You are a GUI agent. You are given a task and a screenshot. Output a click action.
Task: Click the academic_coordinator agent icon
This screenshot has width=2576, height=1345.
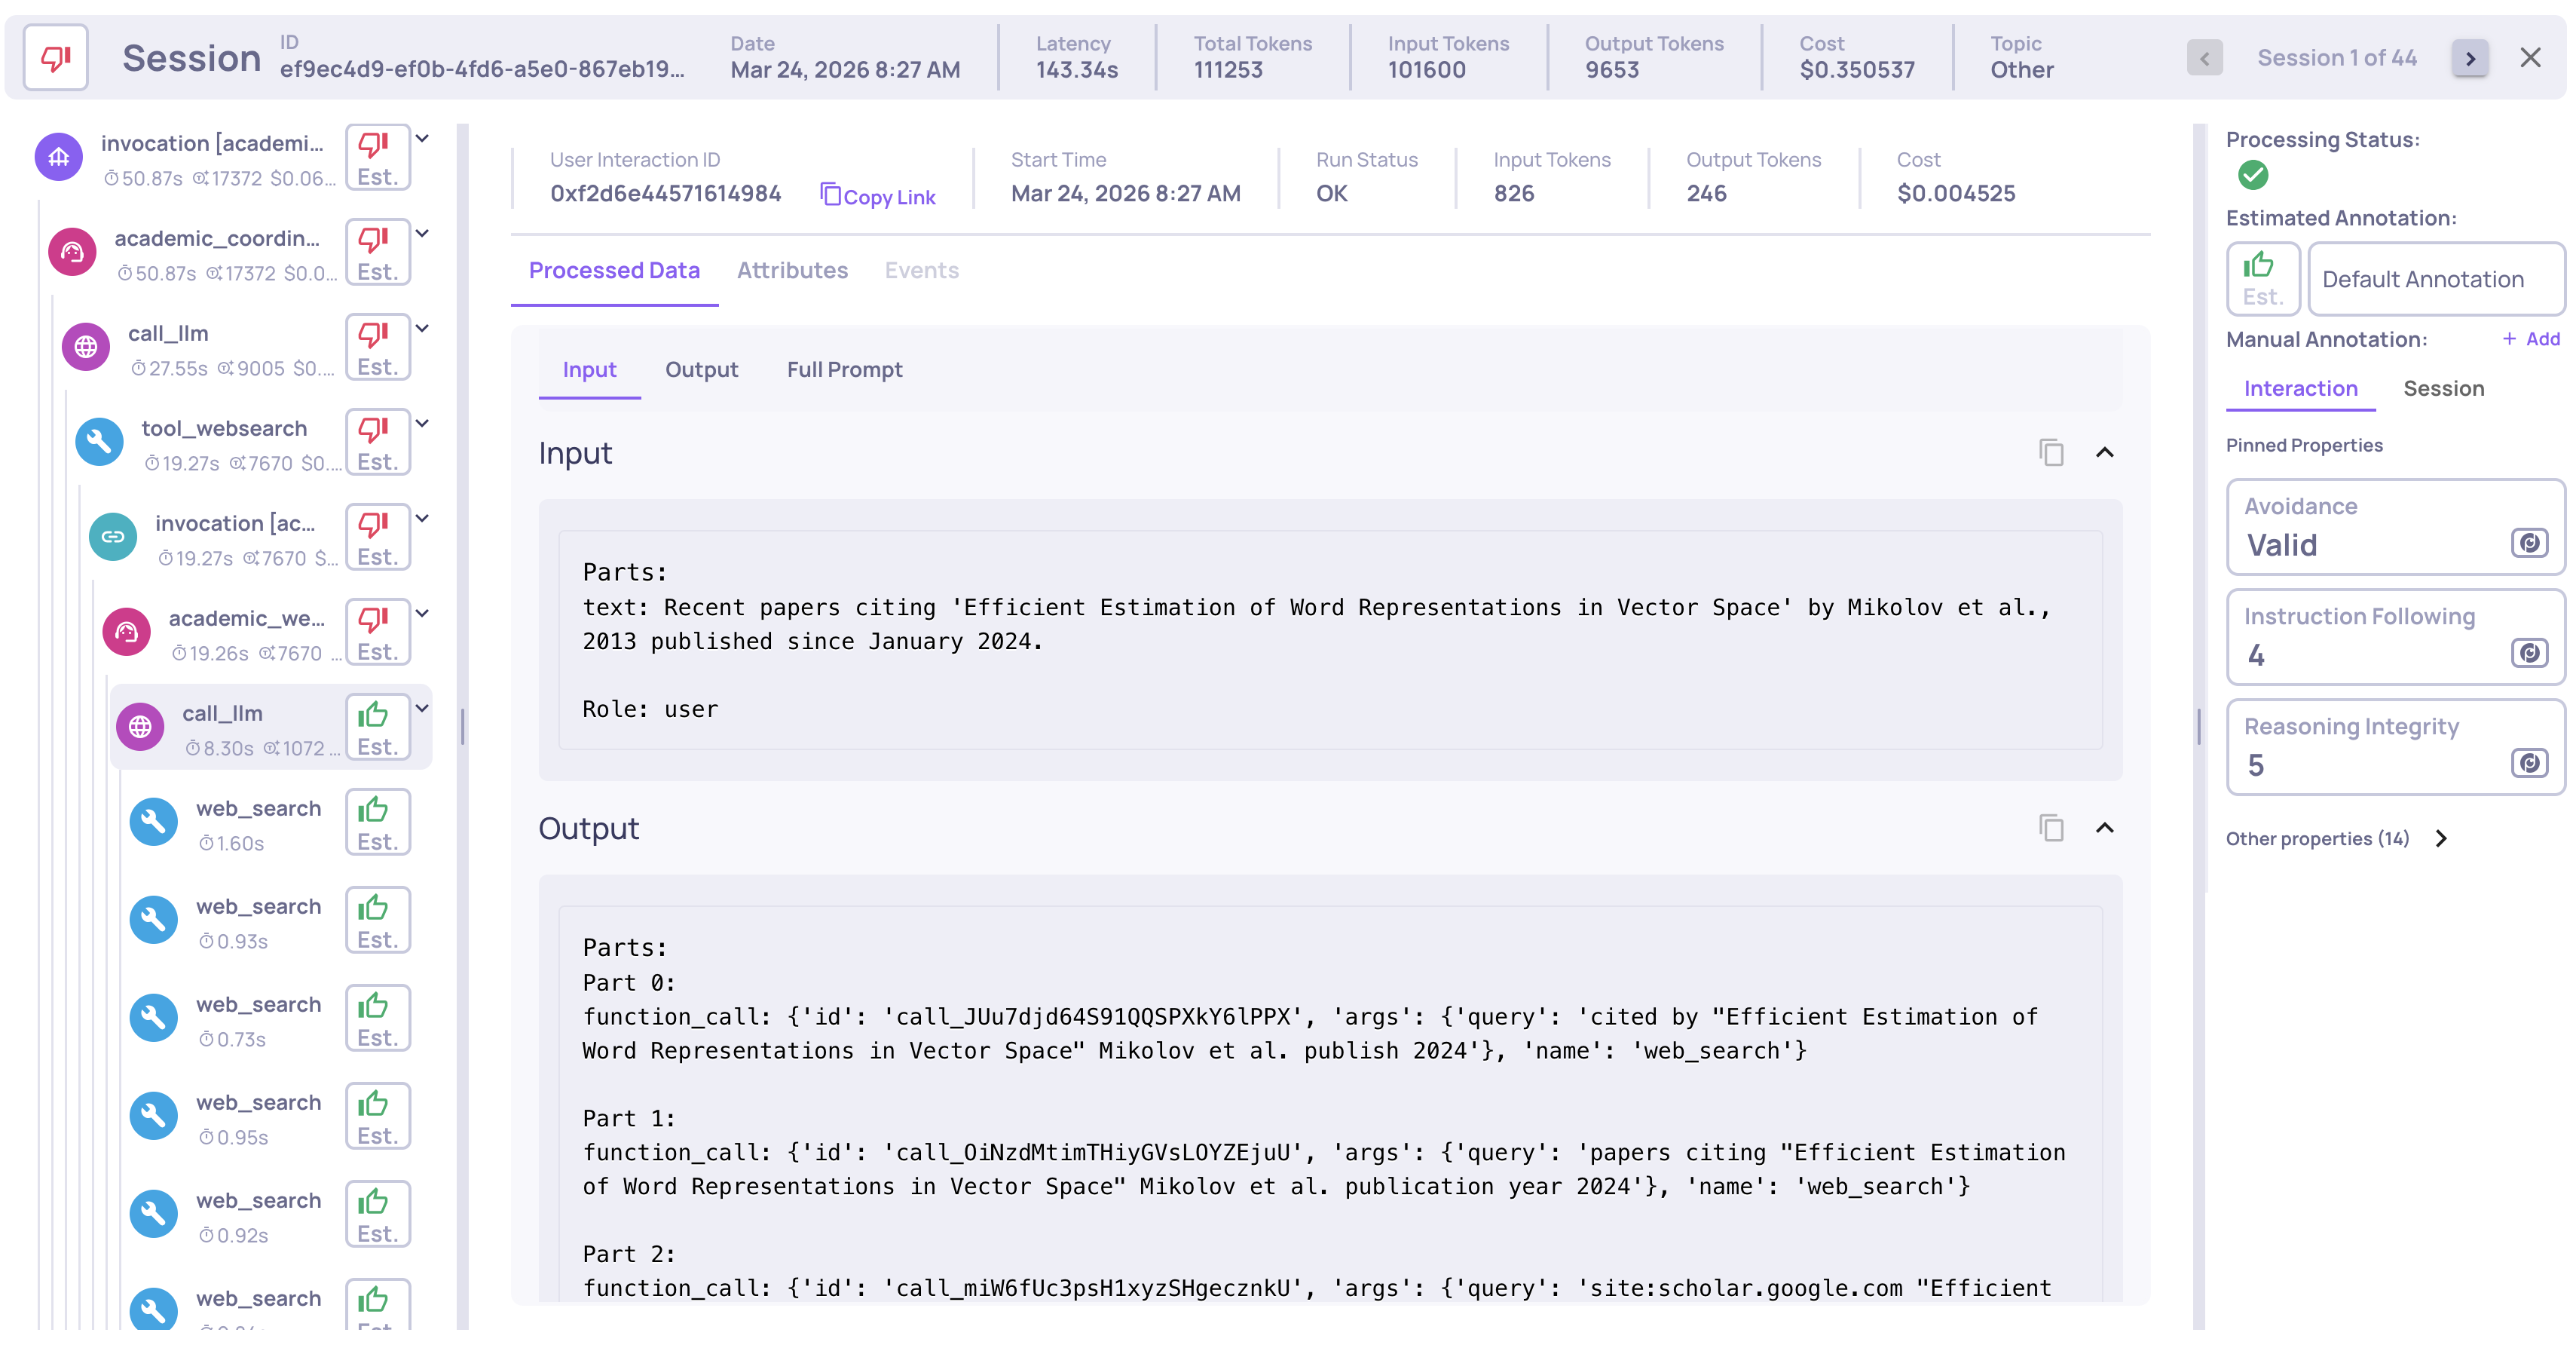tap(73, 253)
